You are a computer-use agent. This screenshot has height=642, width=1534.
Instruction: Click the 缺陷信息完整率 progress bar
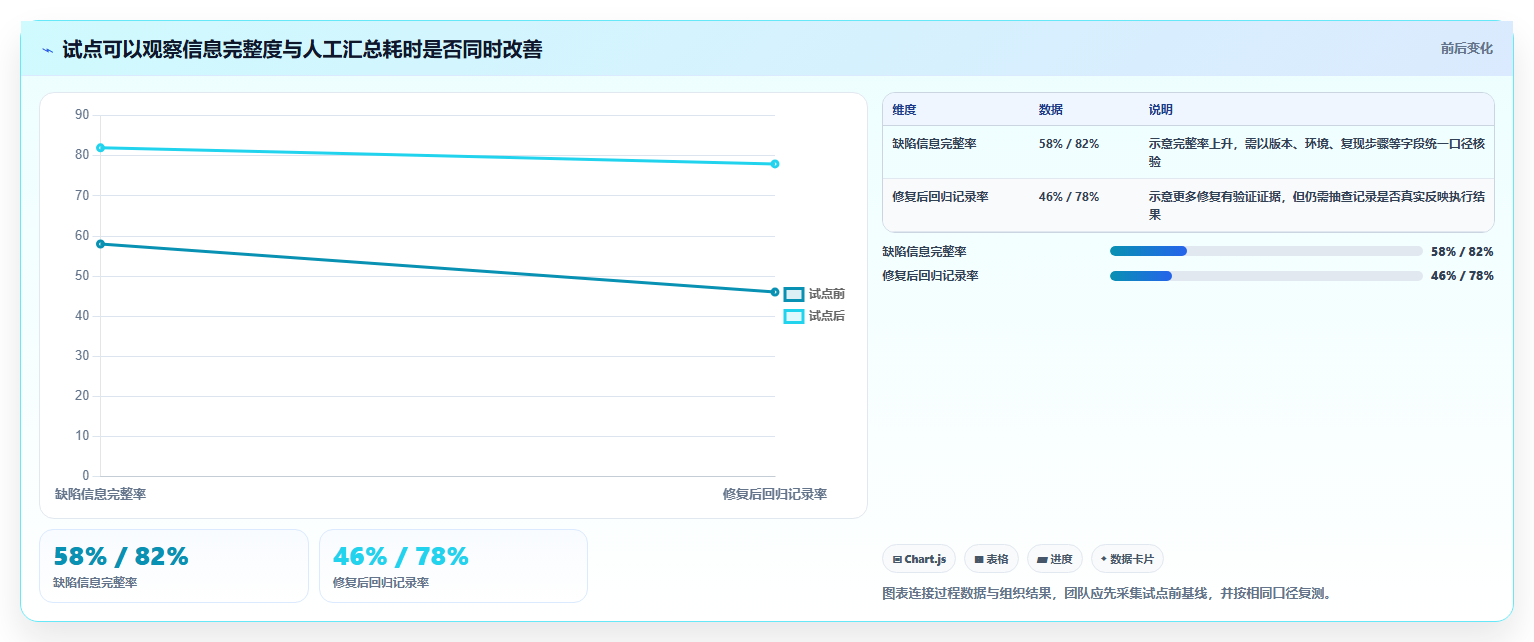1266,251
